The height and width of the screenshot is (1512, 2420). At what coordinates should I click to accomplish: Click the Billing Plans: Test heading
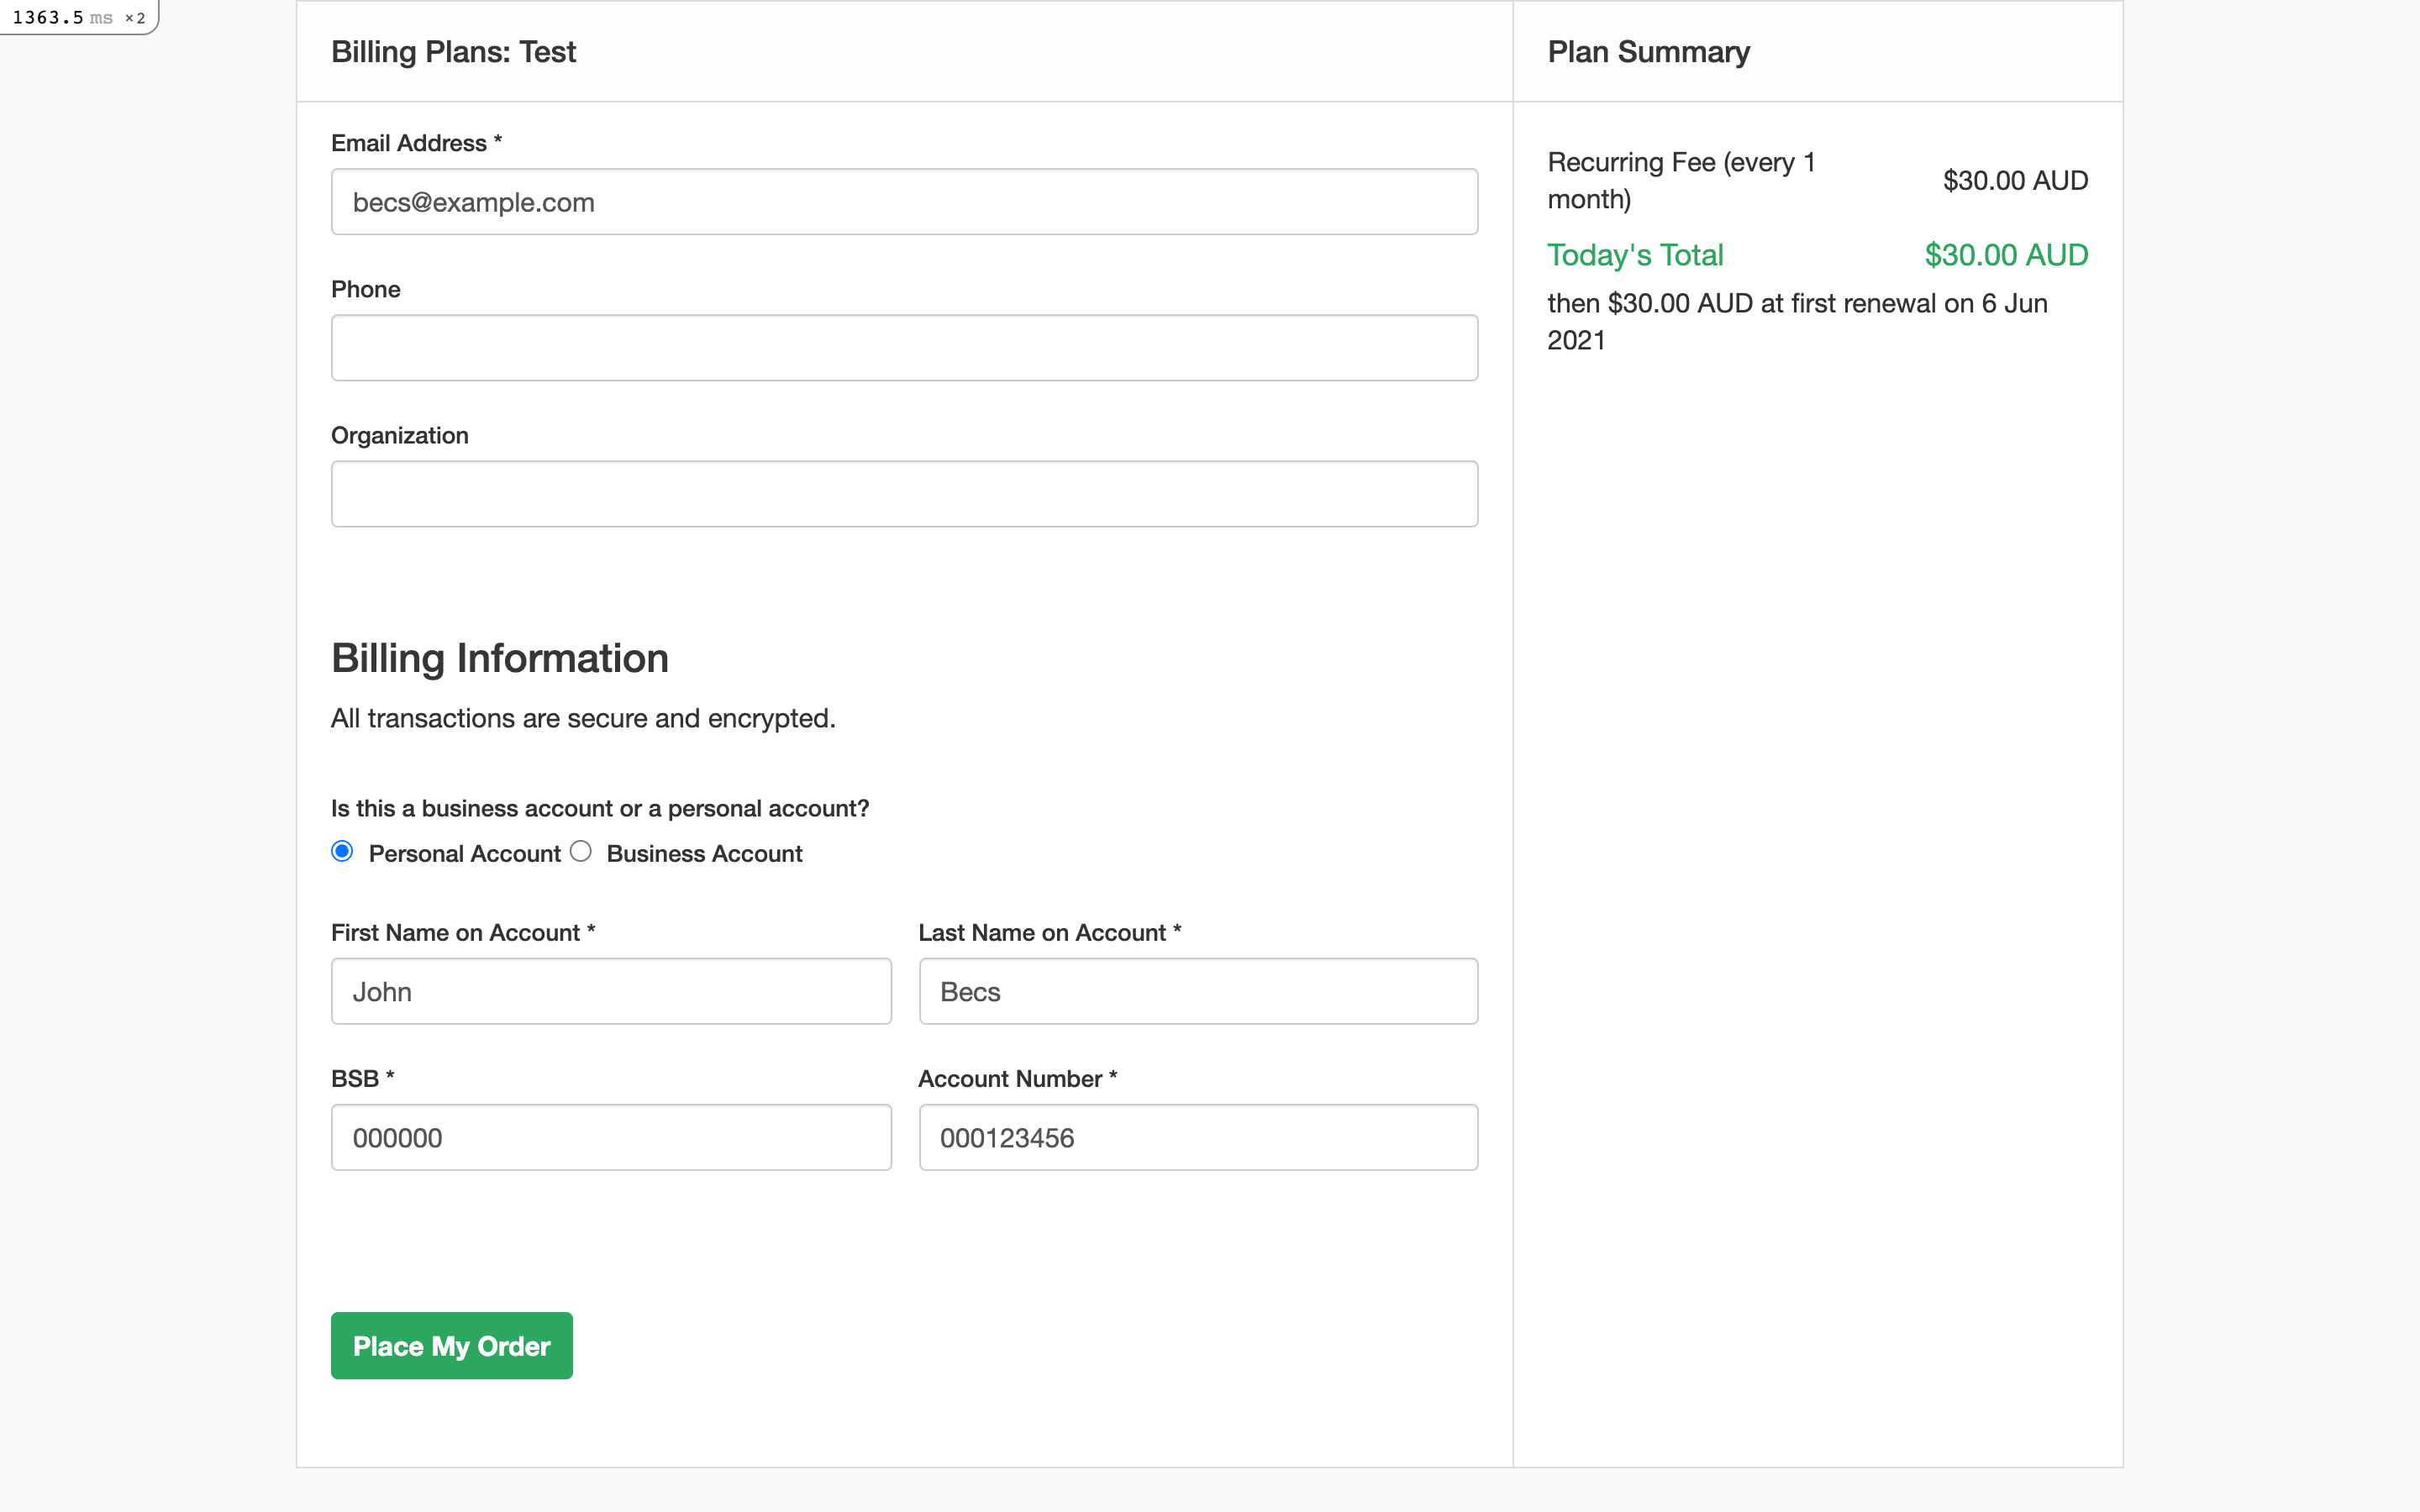pos(453,52)
